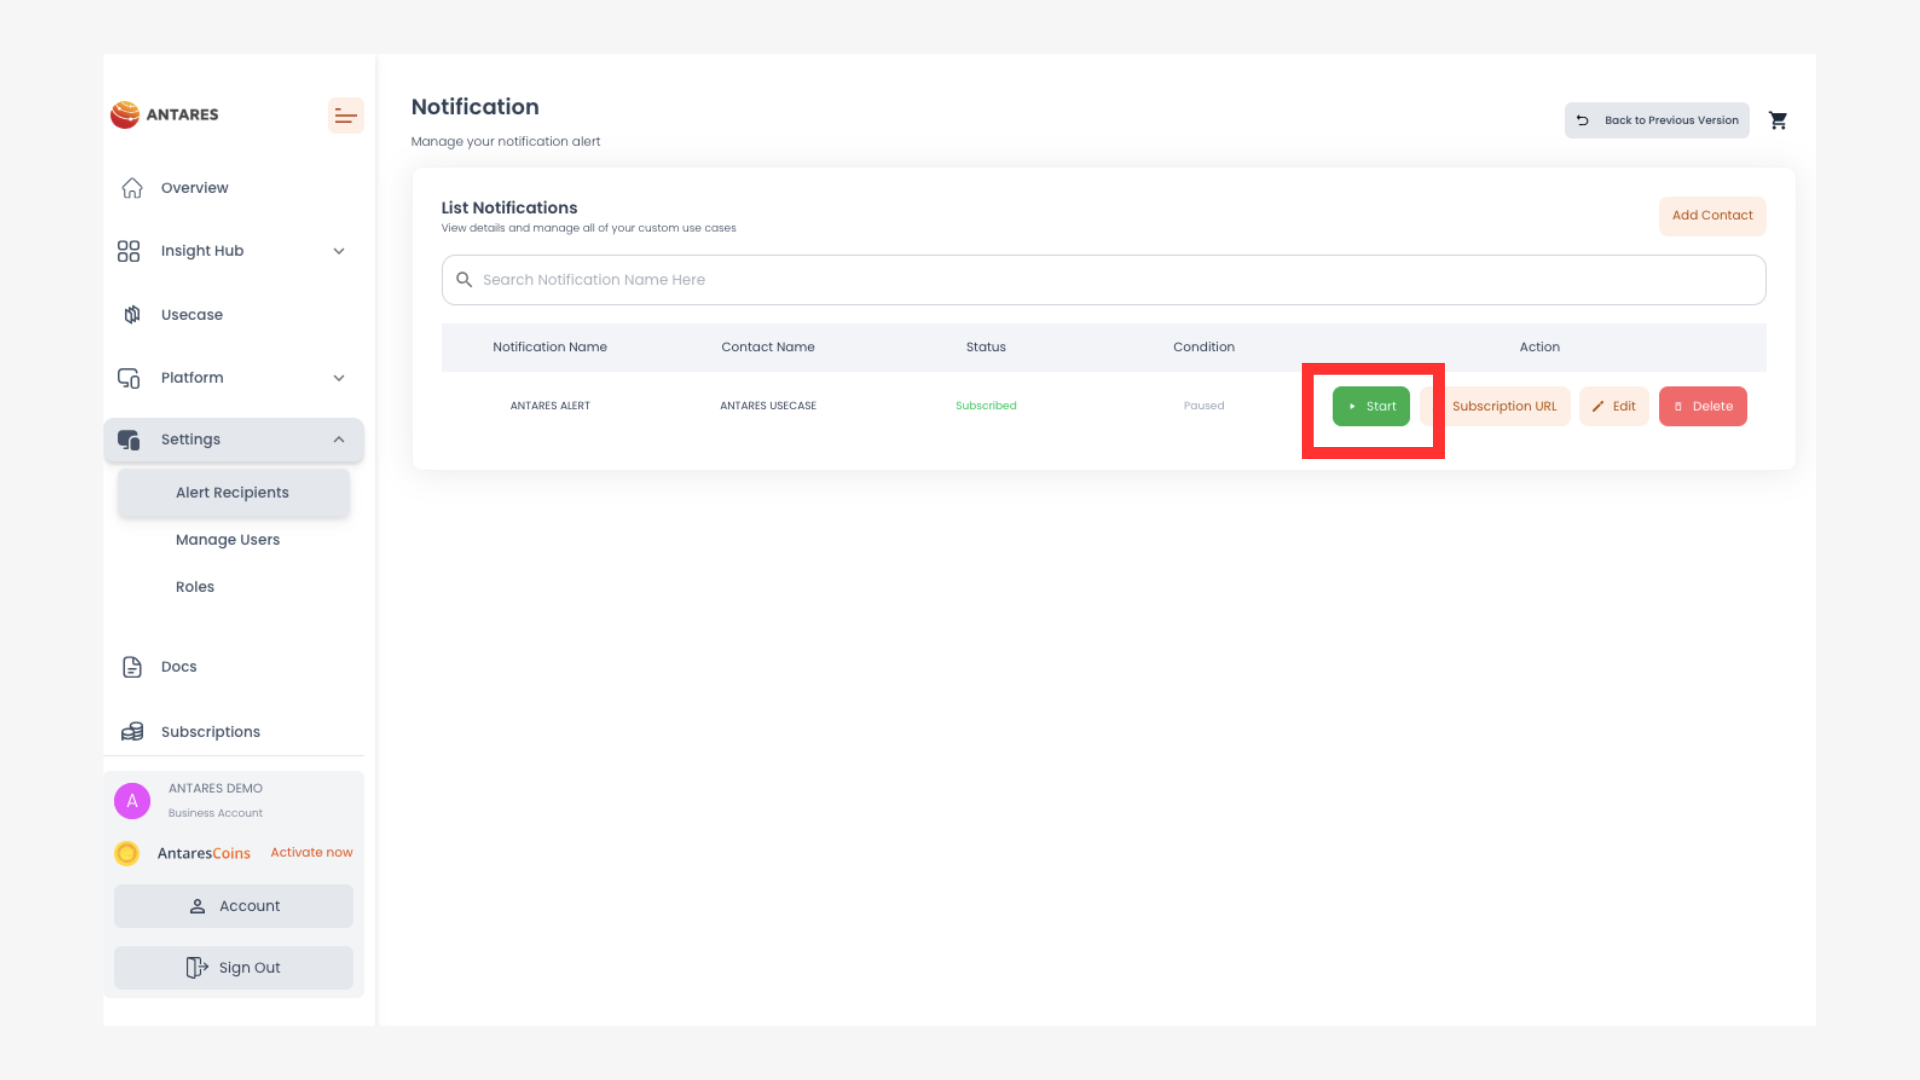This screenshot has width=1920, height=1080.
Task: Click the Subscriptions coins icon
Action: 132,732
